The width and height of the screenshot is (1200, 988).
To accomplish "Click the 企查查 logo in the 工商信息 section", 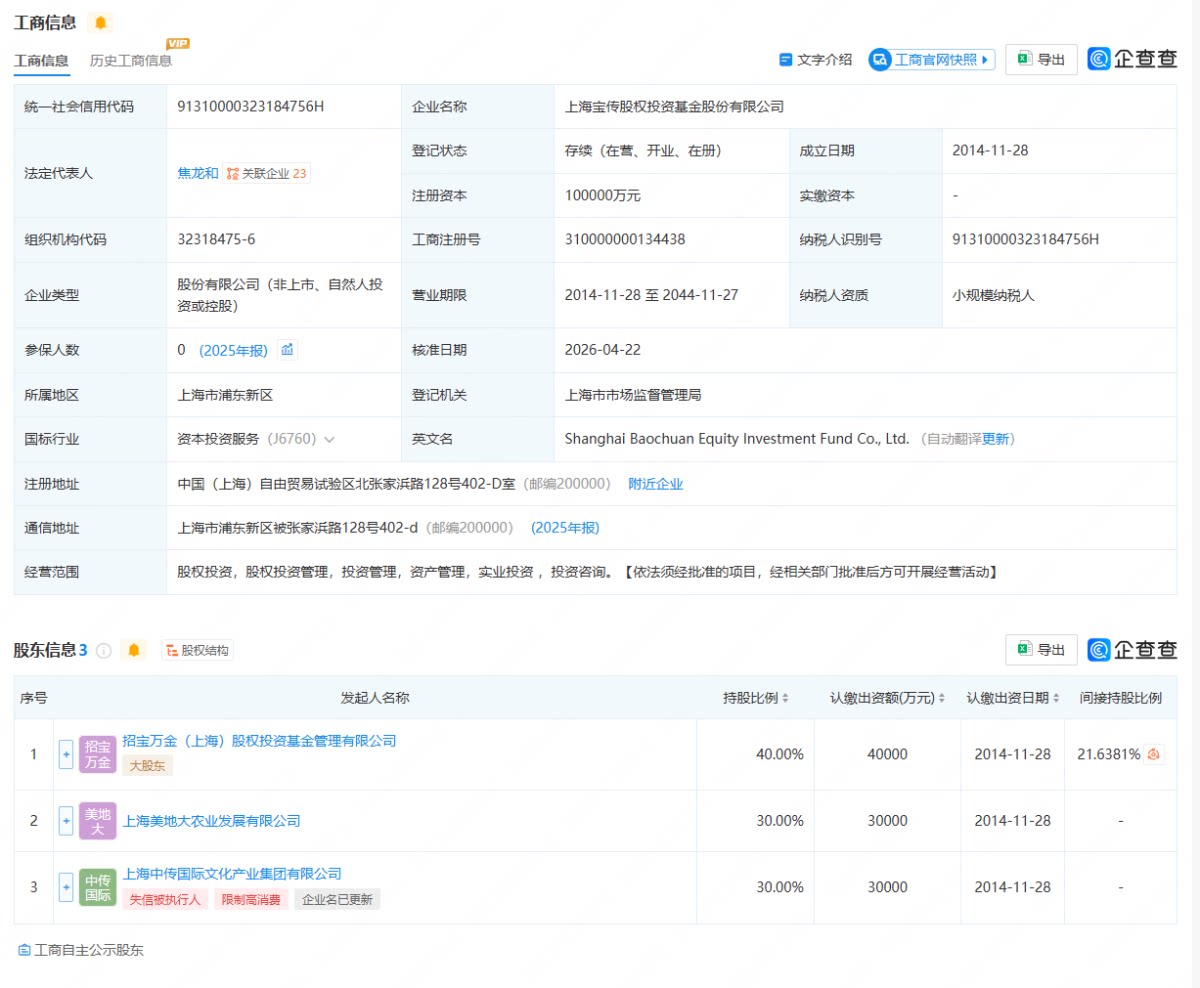I will coord(1132,59).
